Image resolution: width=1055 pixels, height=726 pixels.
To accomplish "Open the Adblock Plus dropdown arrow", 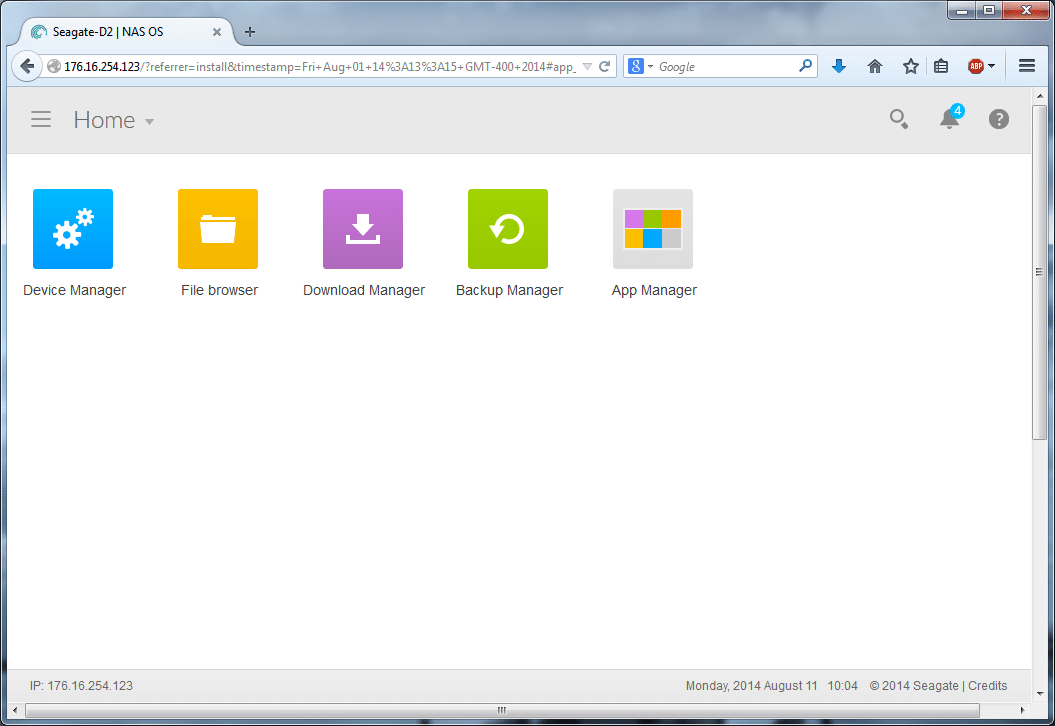I will (x=991, y=66).
